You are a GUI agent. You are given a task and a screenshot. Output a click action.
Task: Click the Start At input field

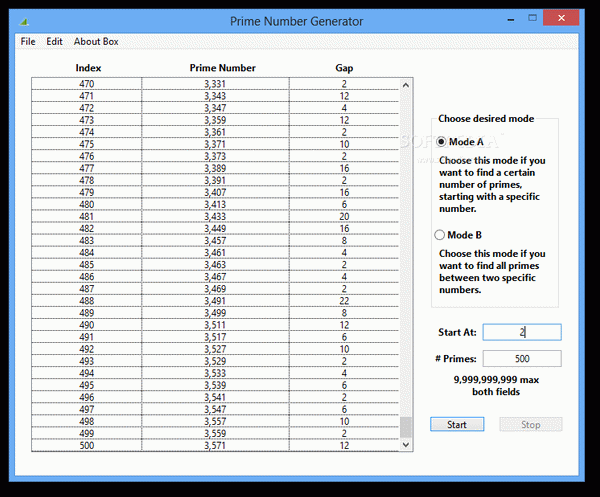tap(521, 332)
